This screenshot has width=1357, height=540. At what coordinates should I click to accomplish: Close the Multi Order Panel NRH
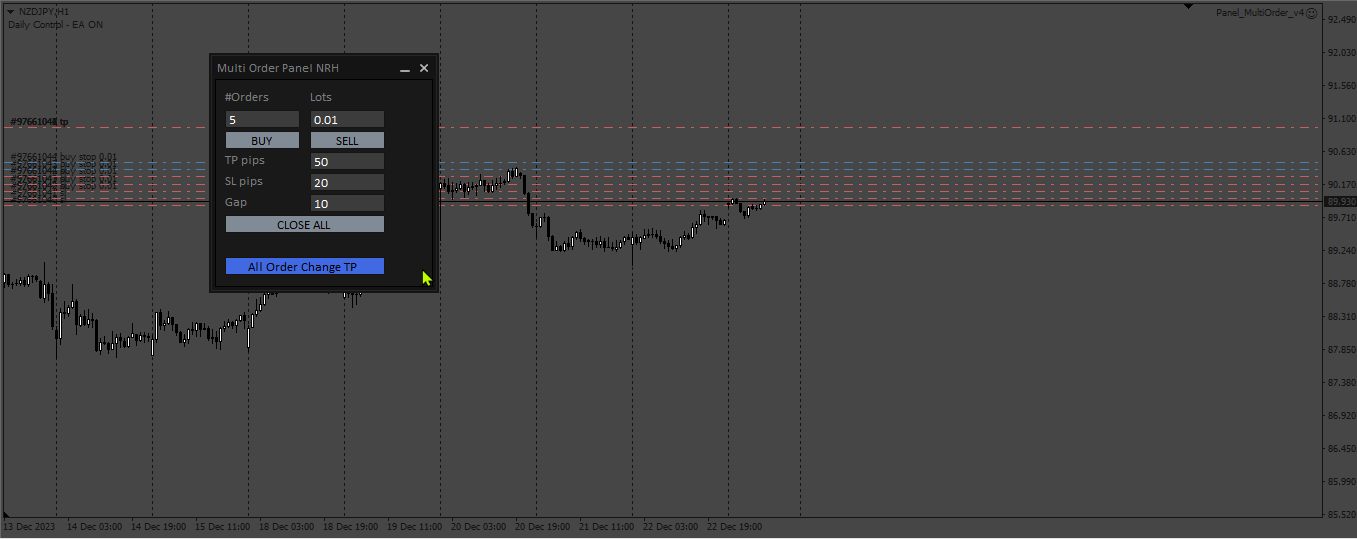click(424, 68)
